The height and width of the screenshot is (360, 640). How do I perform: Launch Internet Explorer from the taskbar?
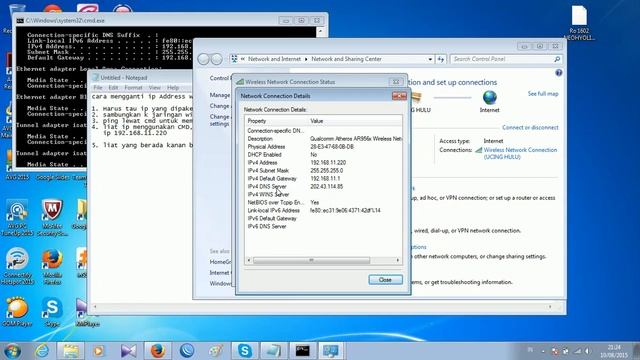tap(42, 351)
